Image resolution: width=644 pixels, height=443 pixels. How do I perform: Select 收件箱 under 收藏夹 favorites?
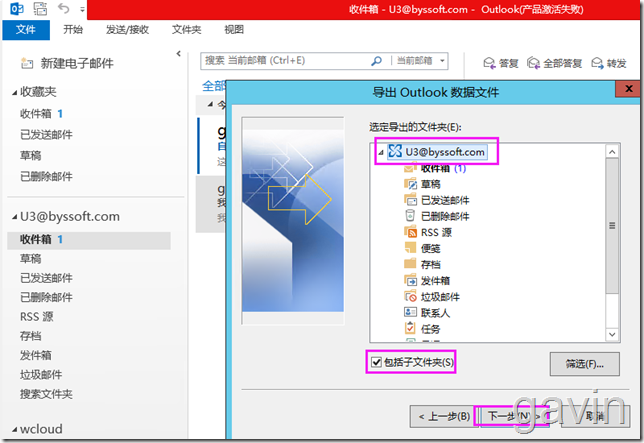[36, 114]
